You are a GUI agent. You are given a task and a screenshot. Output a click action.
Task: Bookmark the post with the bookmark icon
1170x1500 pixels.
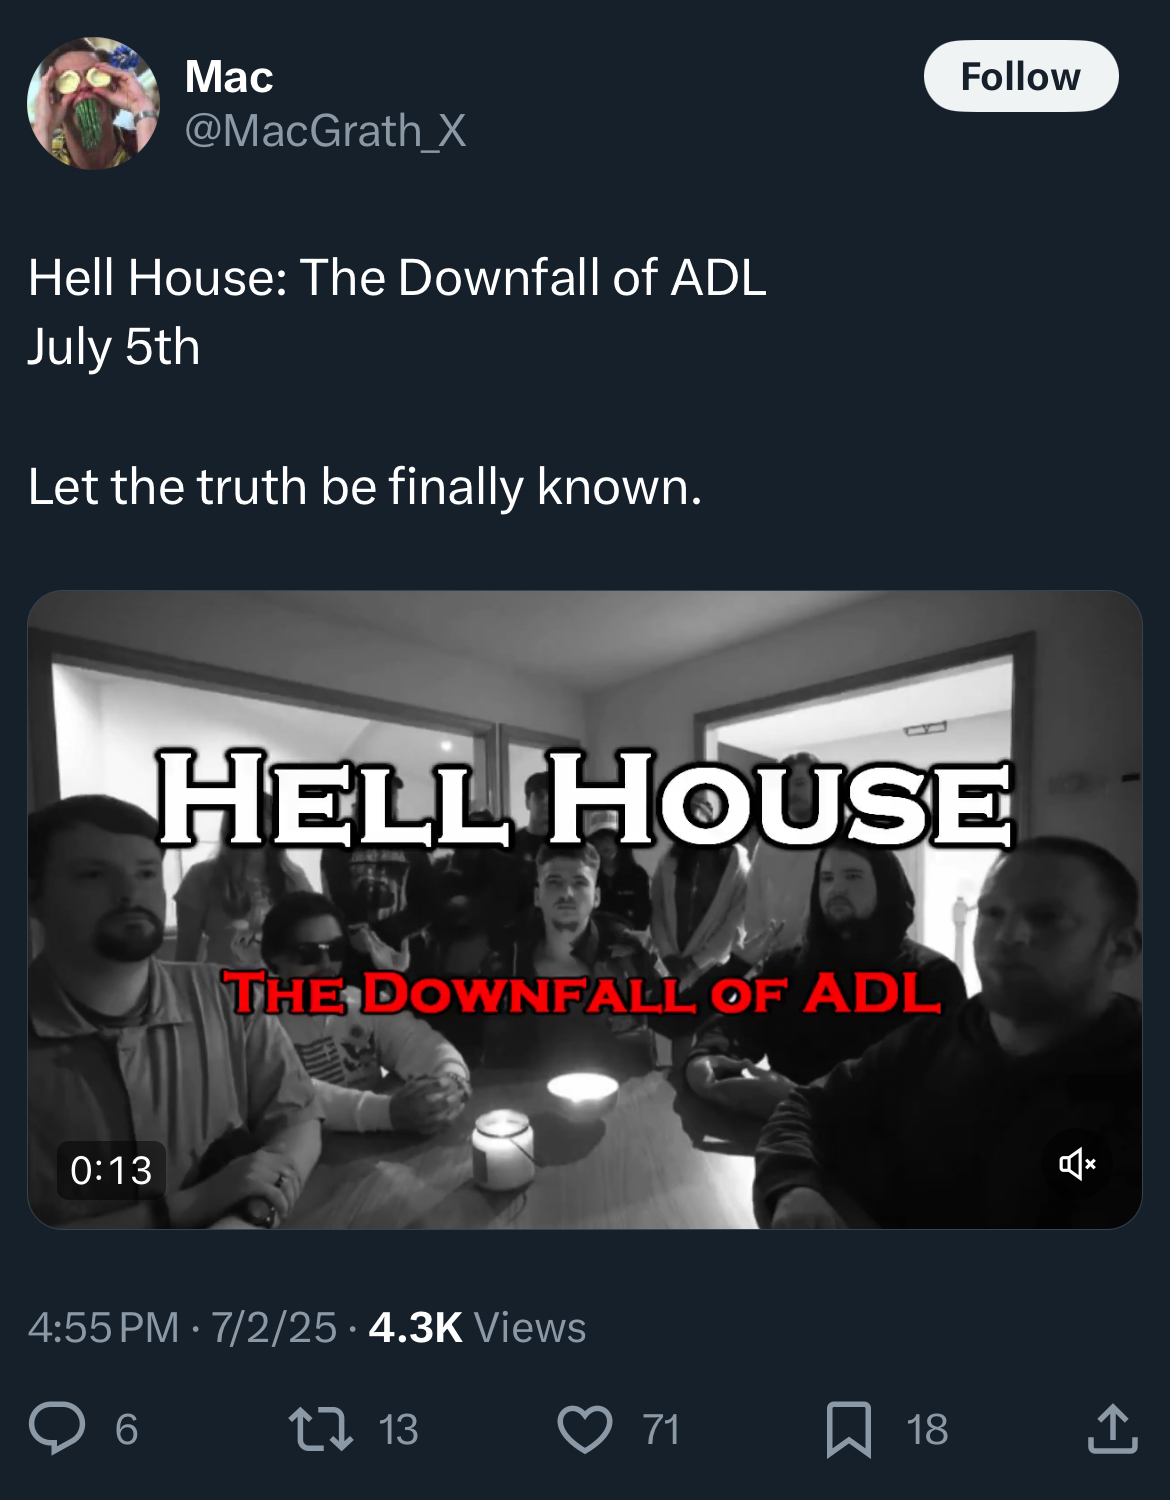[x=849, y=1428]
